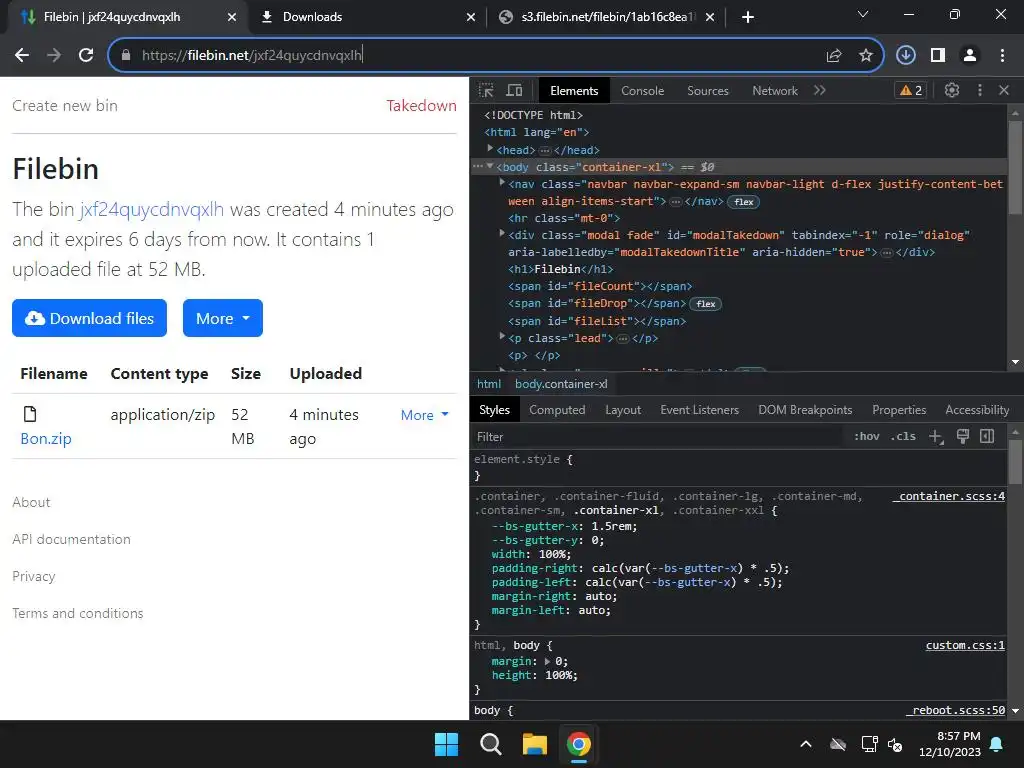
Task: Expand the margin shorthand property triangle
Action: click(x=547, y=661)
